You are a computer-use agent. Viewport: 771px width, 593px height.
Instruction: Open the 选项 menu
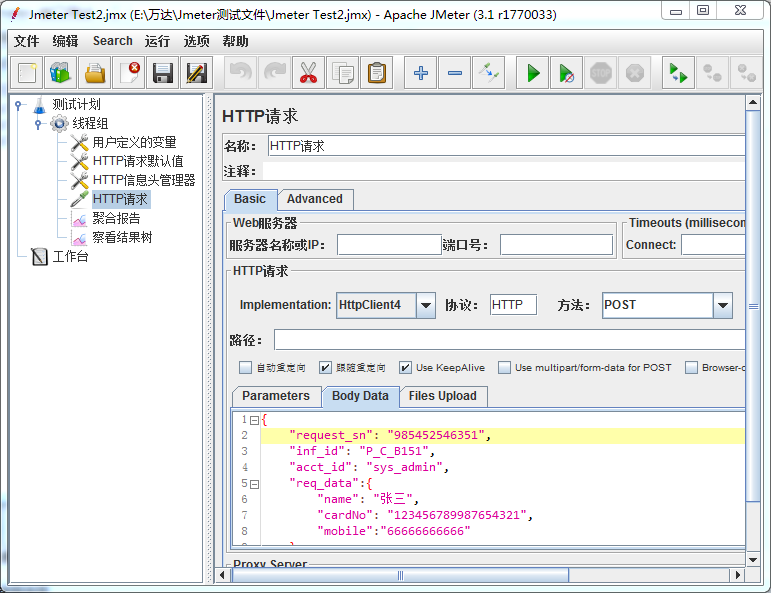[x=196, y=41]
